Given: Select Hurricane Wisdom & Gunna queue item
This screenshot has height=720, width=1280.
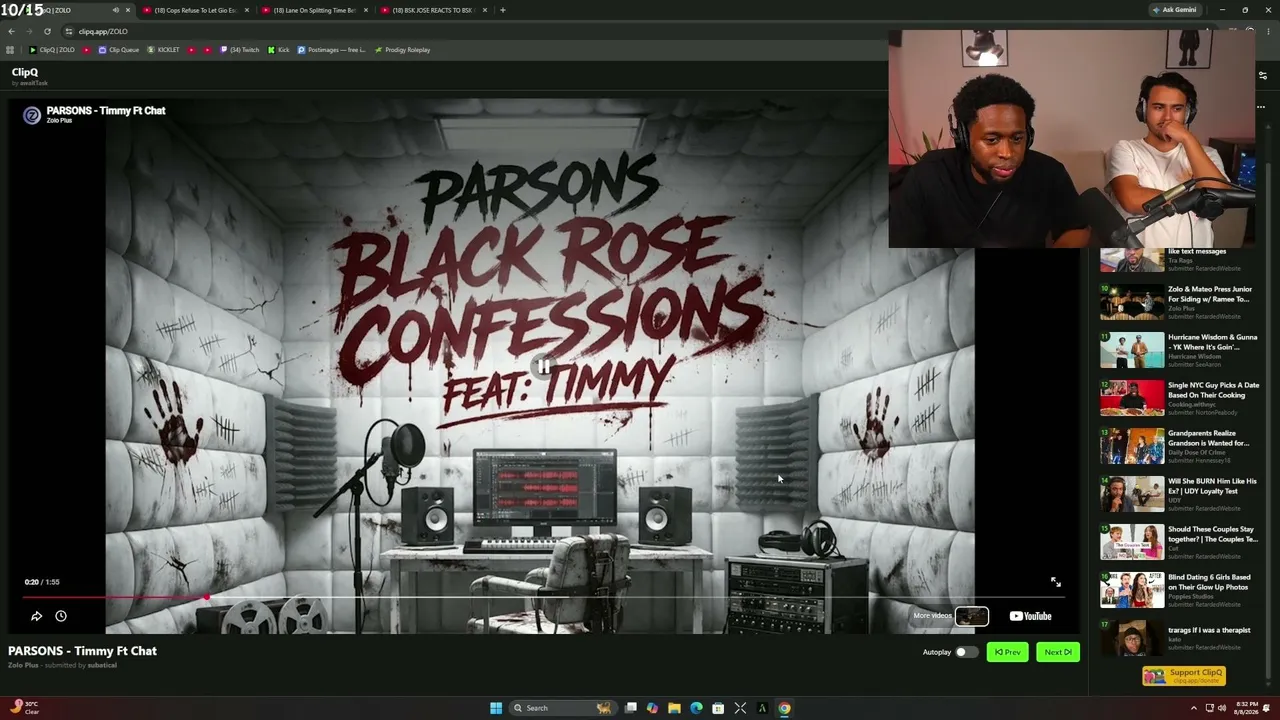Looking at the screenshot, I should click(x=1180, y=350).
